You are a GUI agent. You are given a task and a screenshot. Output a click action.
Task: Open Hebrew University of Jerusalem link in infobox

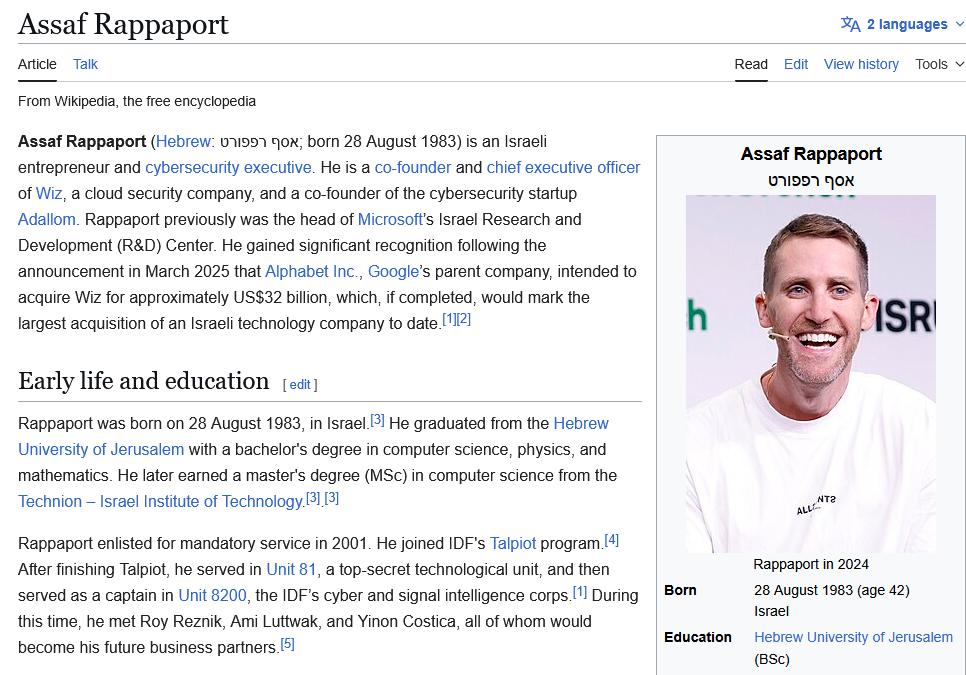pyautogui.click(x=853, y=637)
